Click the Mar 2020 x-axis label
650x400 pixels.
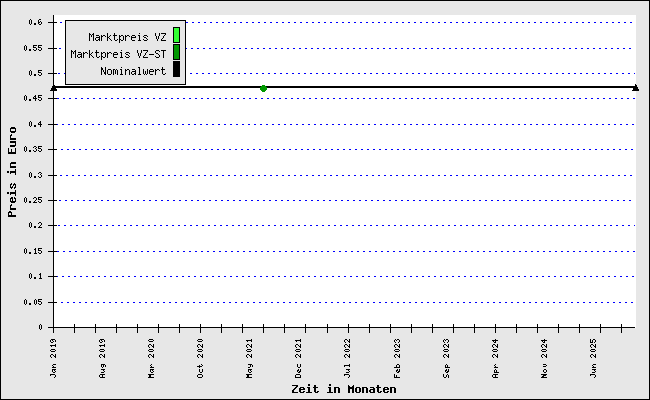[x=152, y=356]
